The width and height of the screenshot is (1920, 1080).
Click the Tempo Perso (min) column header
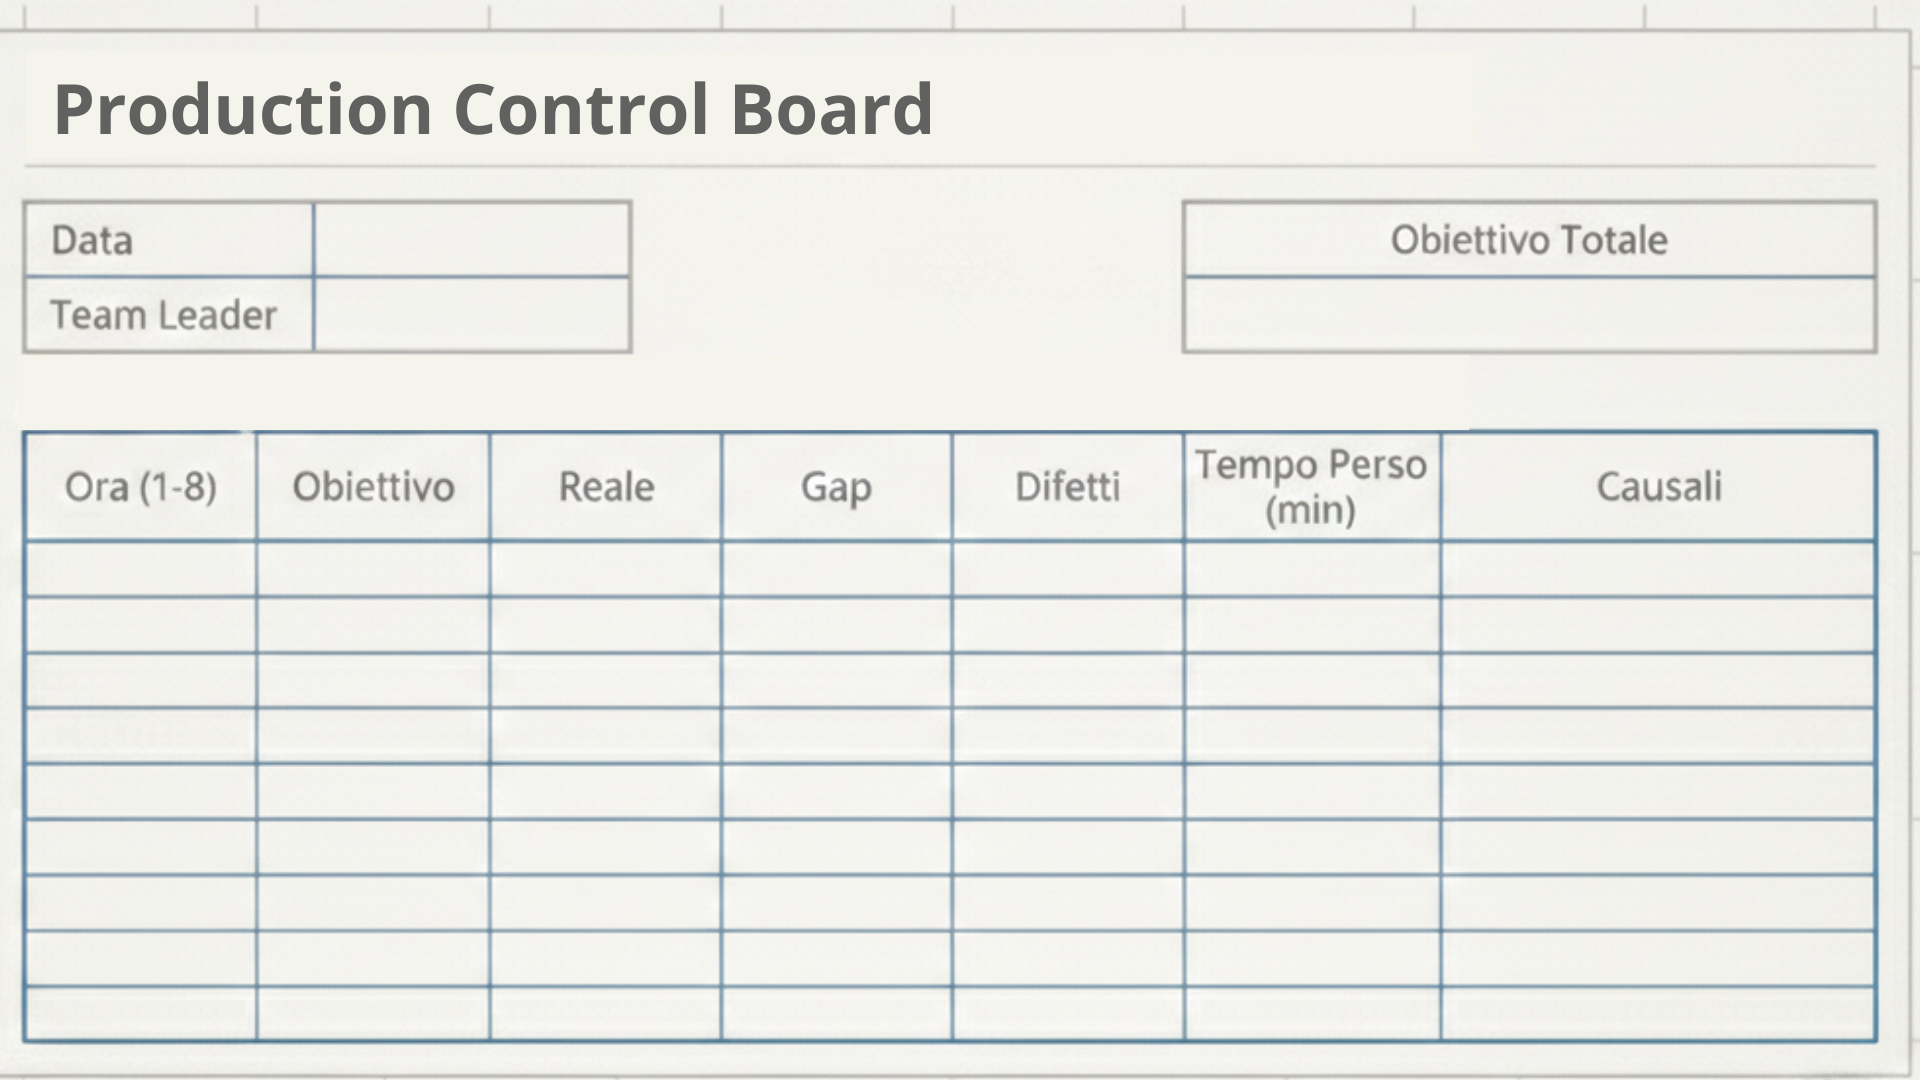pyautogui.click(x=1311, y=487)
